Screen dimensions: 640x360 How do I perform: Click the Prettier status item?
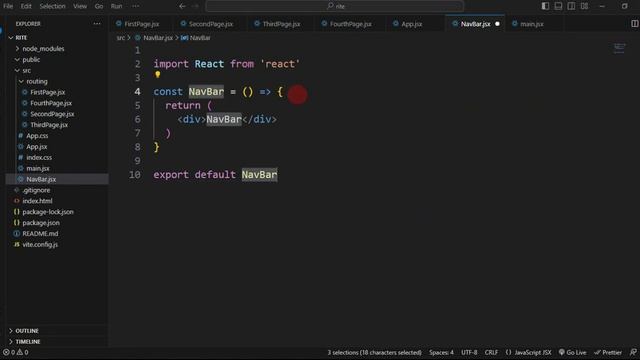click(608, 352)
